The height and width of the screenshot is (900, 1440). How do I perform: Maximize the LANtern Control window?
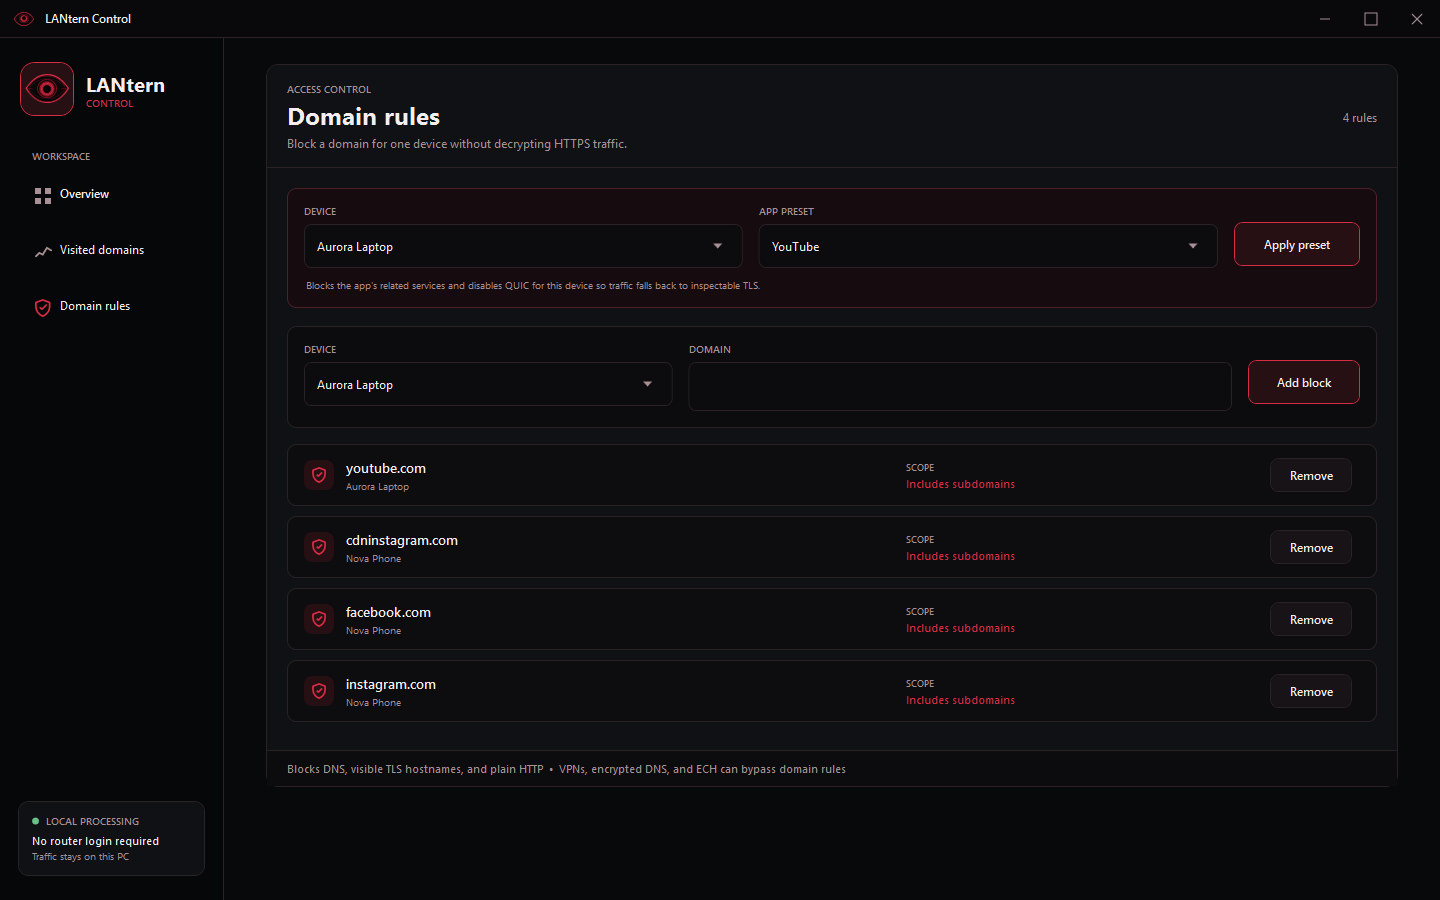pos(1371,19)
